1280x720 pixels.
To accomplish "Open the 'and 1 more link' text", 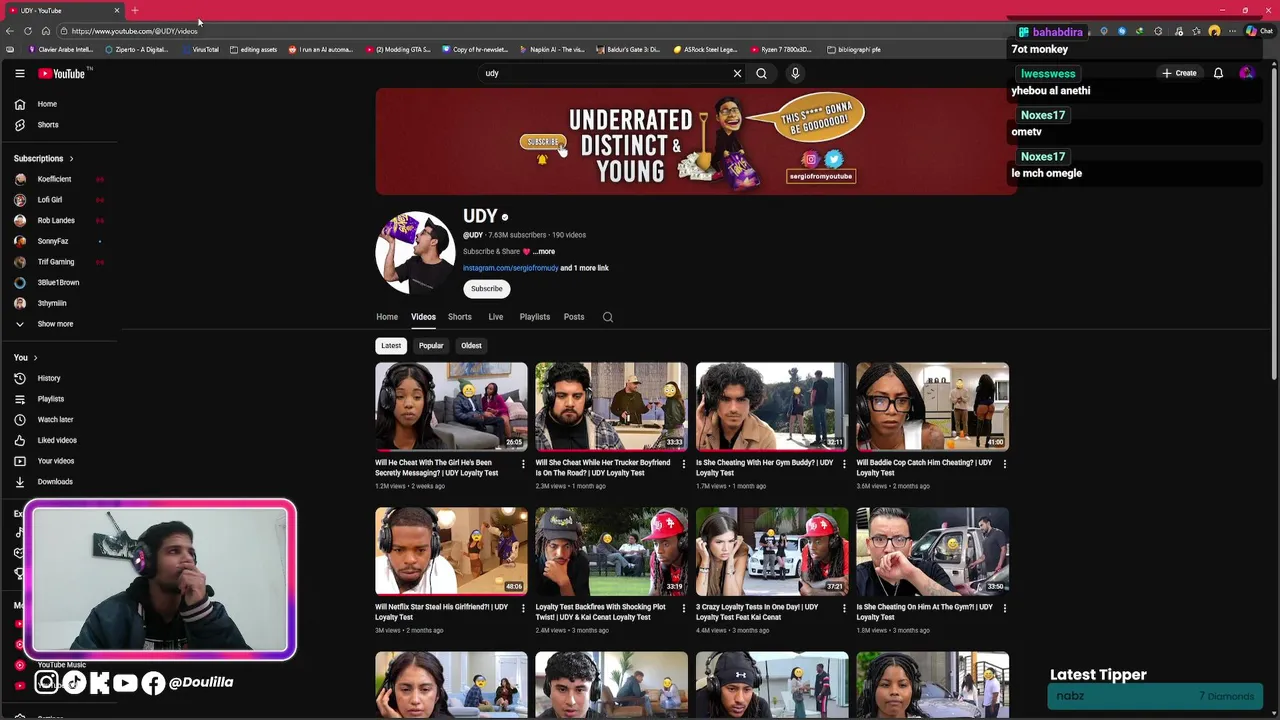I will pos(584,268).
